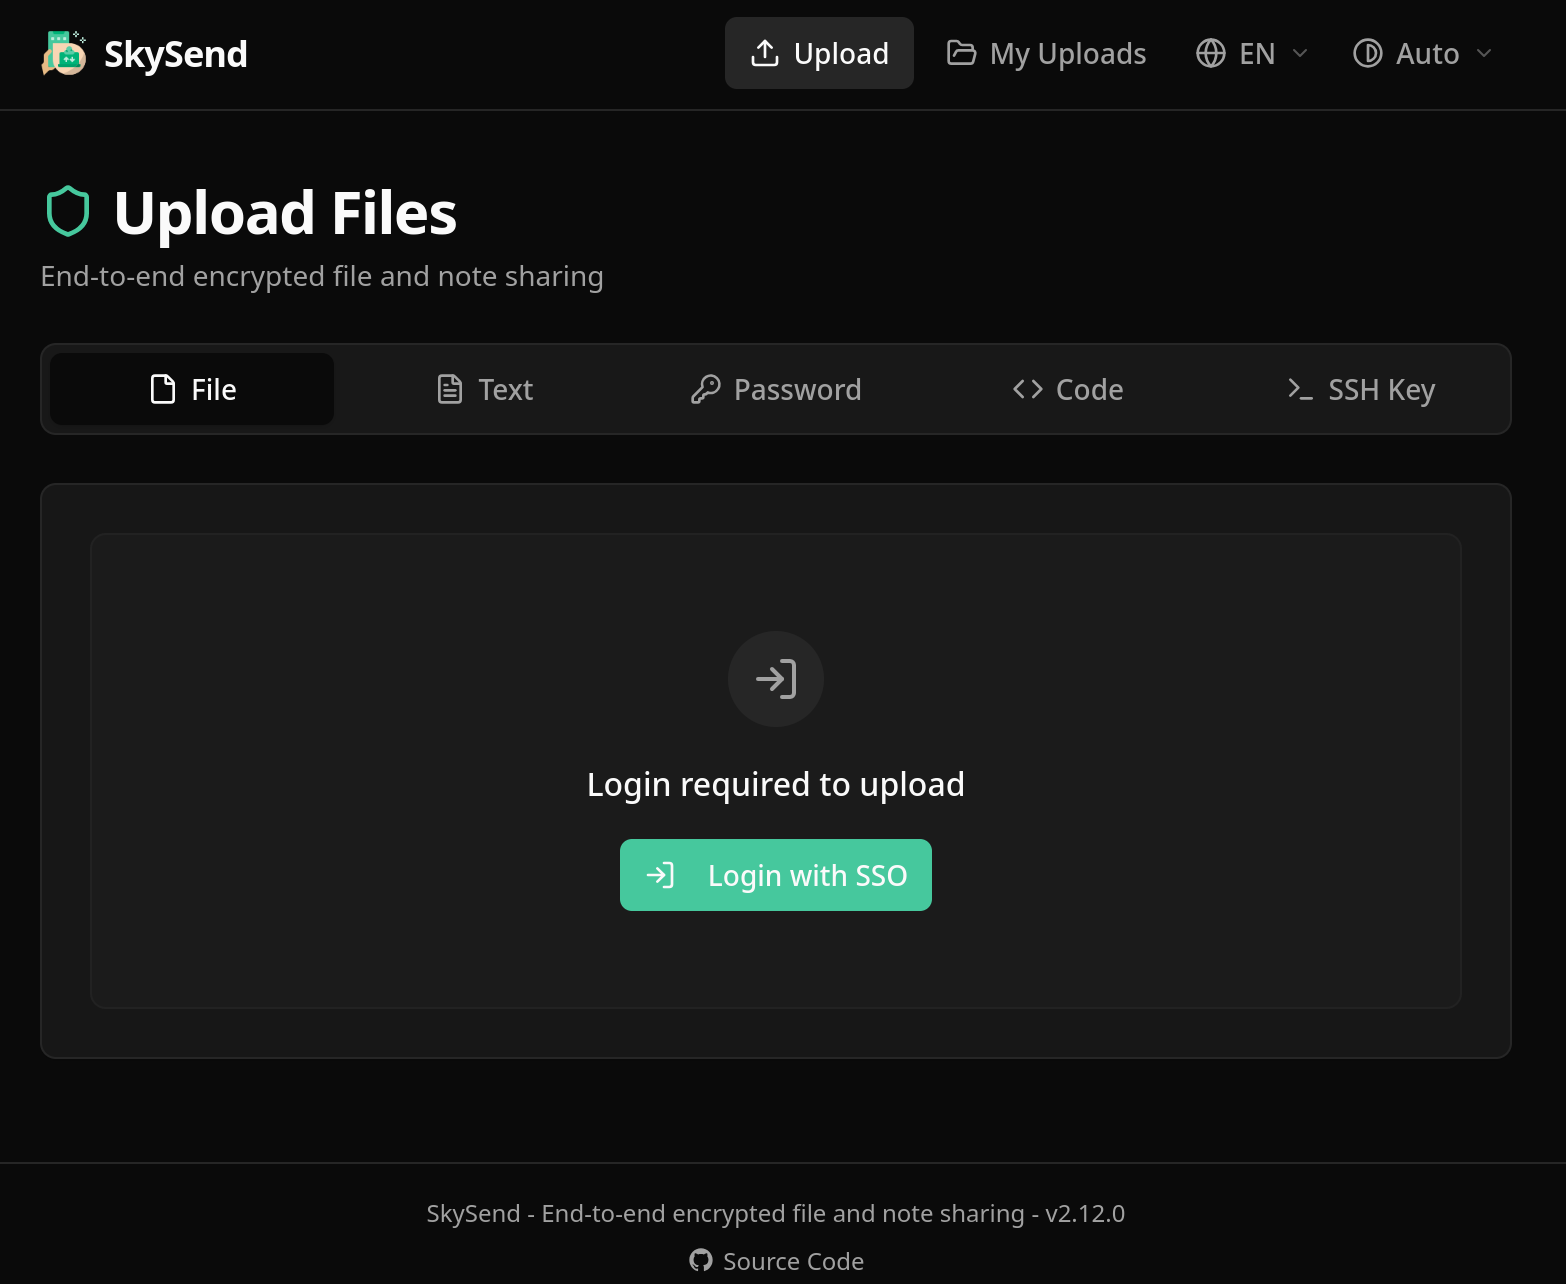Switch to the Code tab
This screenshot has height=1284, width=1566.
[1068, 389]
